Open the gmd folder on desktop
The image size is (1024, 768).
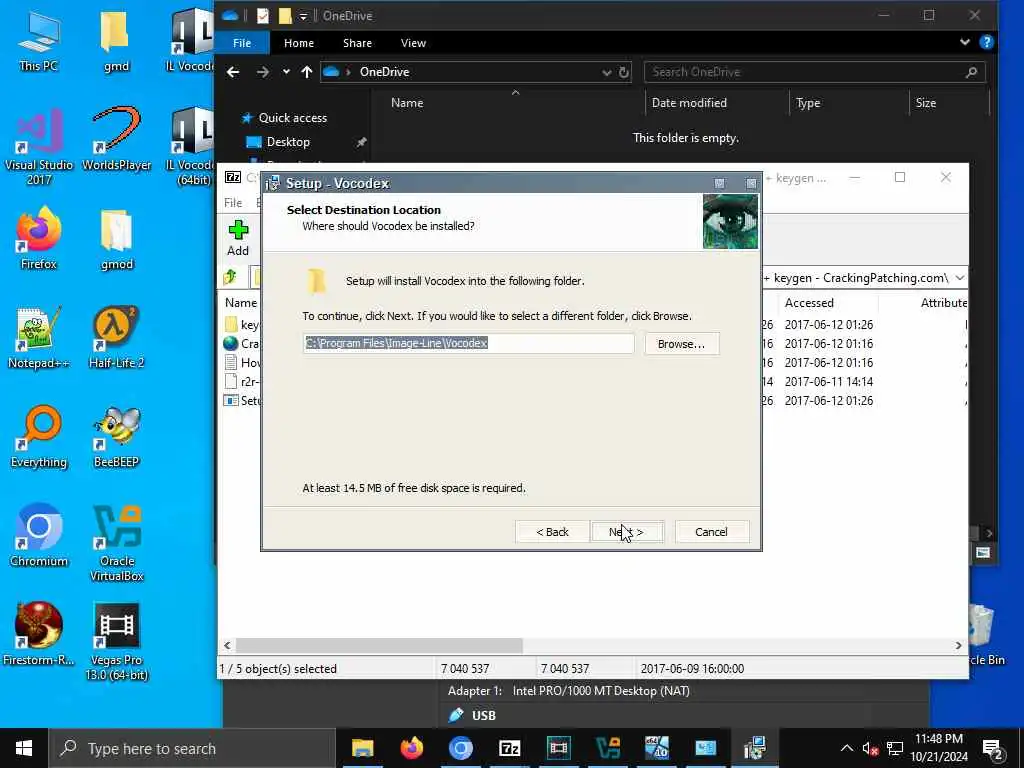[x=116, y=40]
